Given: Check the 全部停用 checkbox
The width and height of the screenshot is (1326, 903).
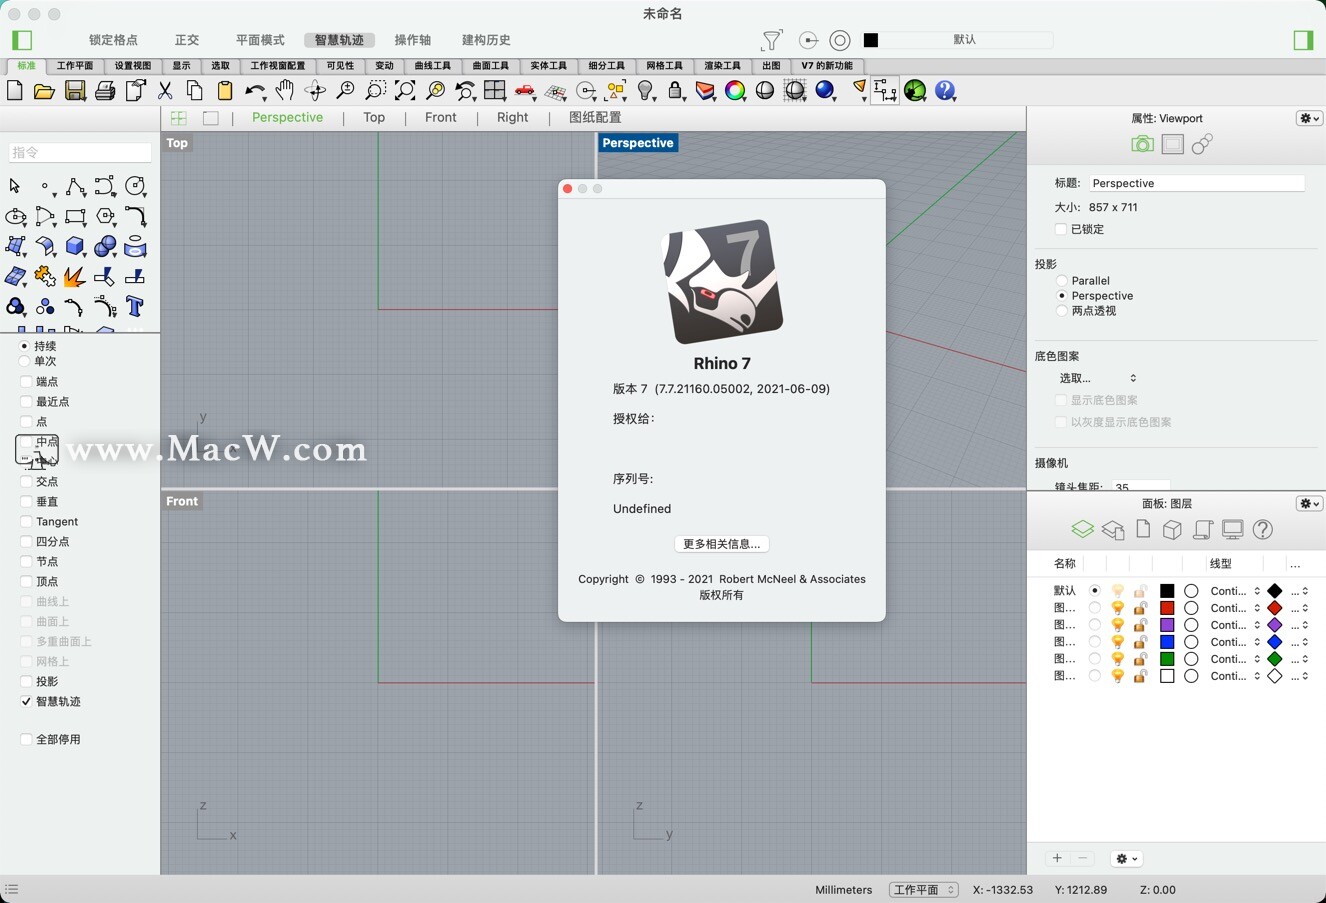Looking at the screenshot, I should (26, 740).
